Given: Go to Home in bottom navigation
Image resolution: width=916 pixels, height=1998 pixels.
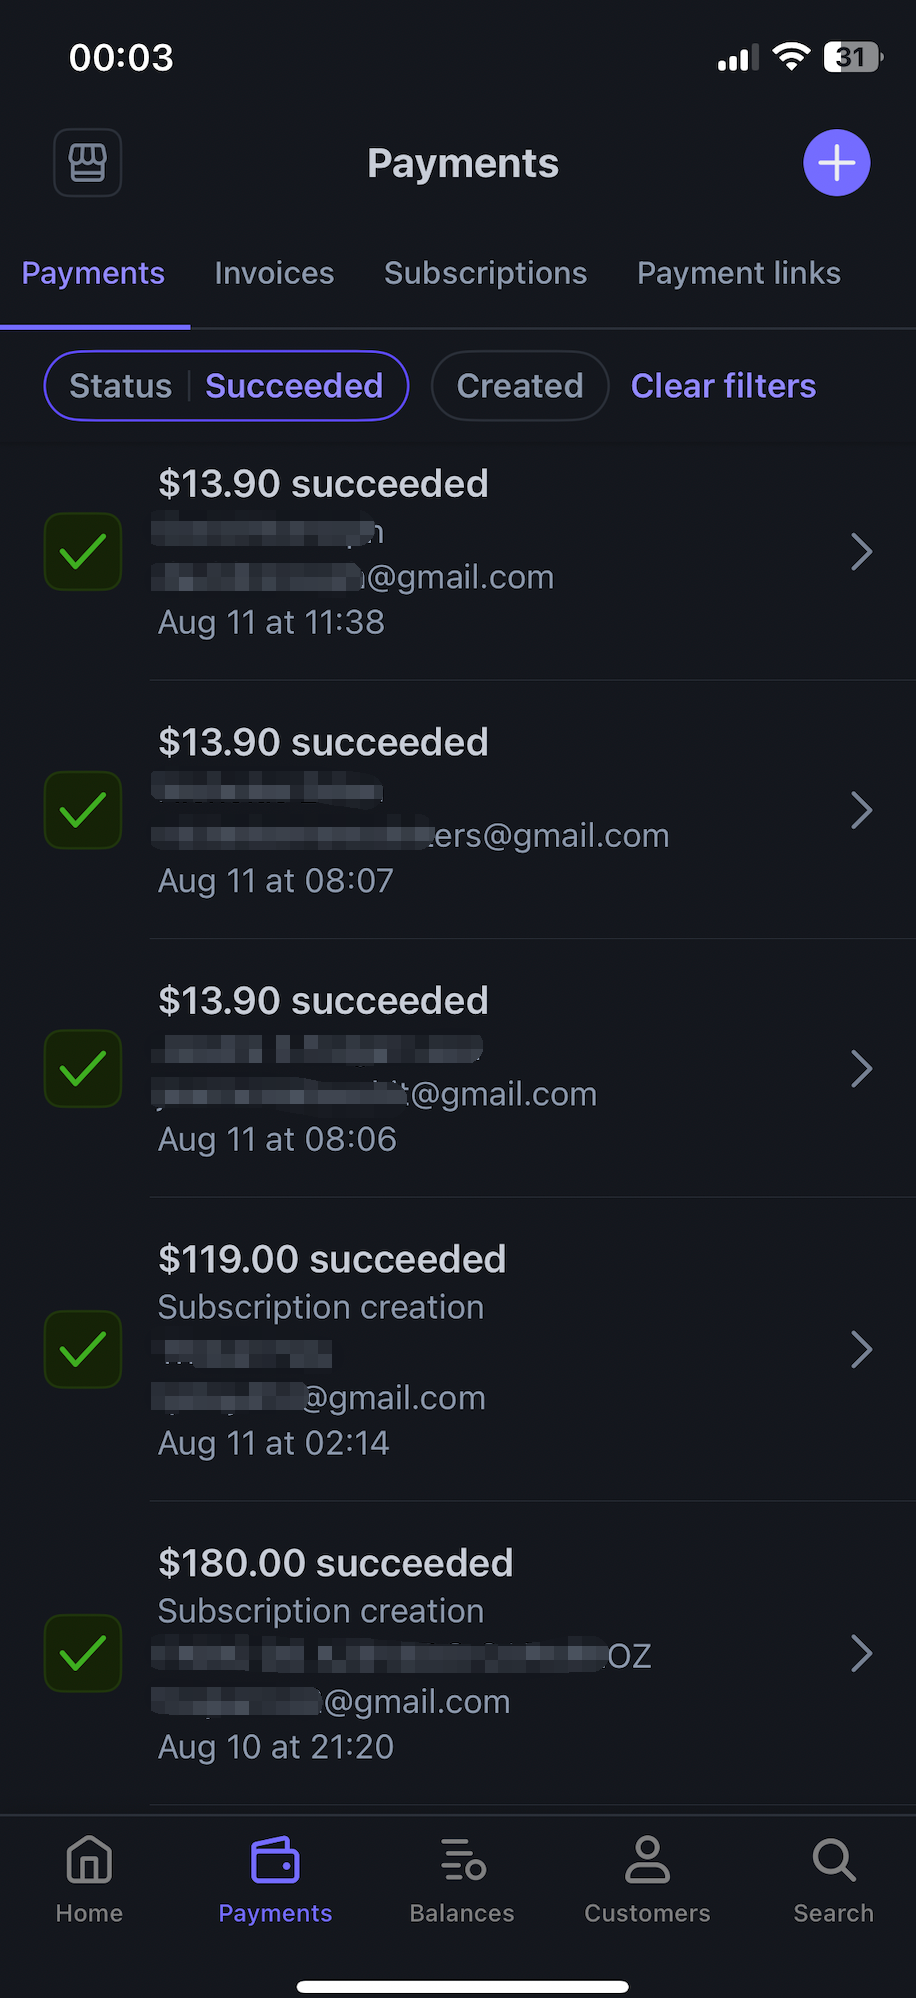Looking at the screenshot, I should click(89, 1879).
